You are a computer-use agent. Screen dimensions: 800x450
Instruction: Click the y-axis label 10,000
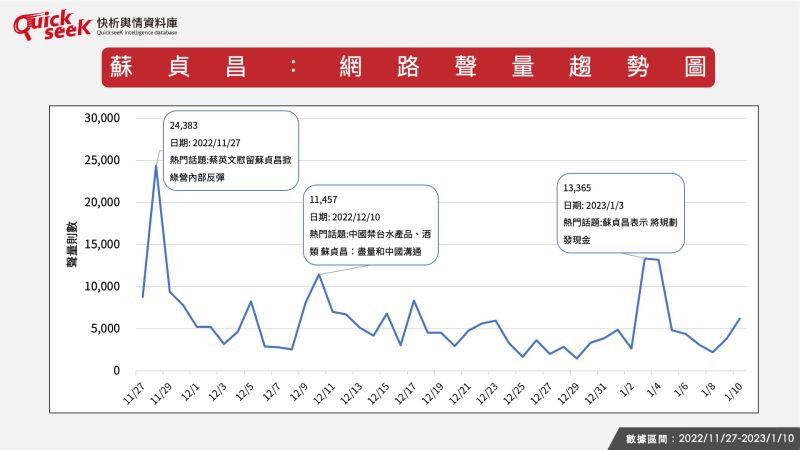pos(102,286)
